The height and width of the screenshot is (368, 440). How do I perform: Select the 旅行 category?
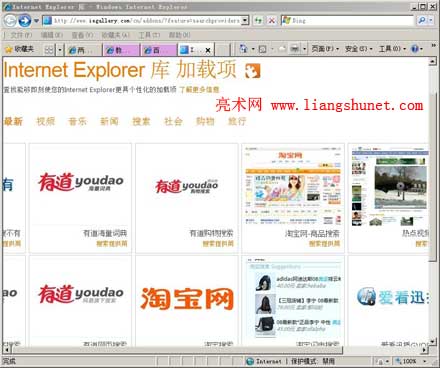click(x=237, y=121)
